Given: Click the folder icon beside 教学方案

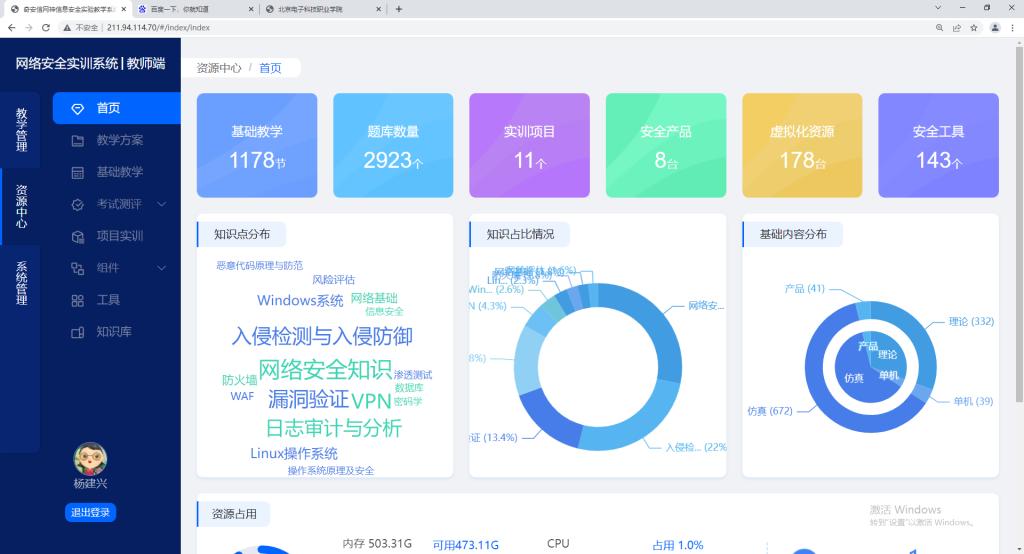Looking at the screenshot, I should click(x=77, y=140).
